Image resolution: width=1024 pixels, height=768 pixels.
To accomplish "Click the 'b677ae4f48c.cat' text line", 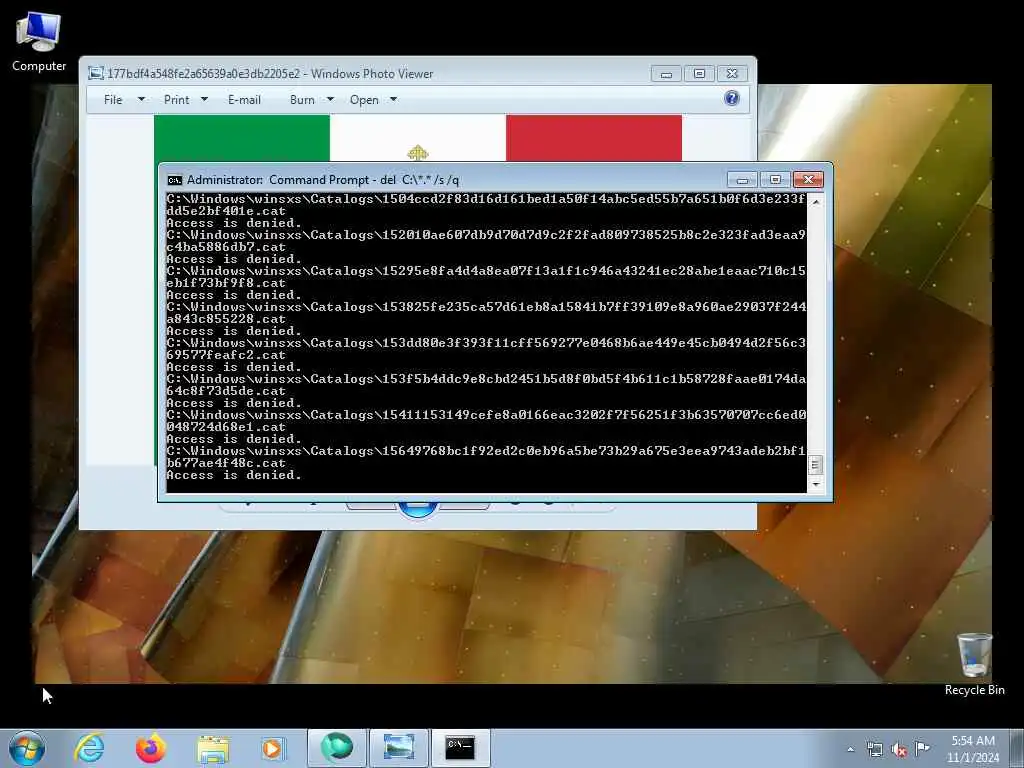I will pyautogui.click(x=226, y=463).
